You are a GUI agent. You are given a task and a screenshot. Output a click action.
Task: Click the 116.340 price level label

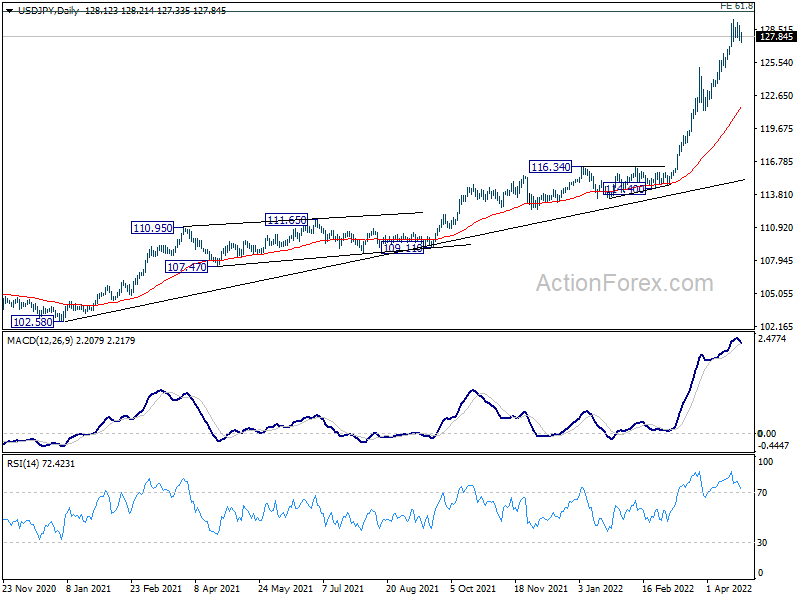click(550, 166)
